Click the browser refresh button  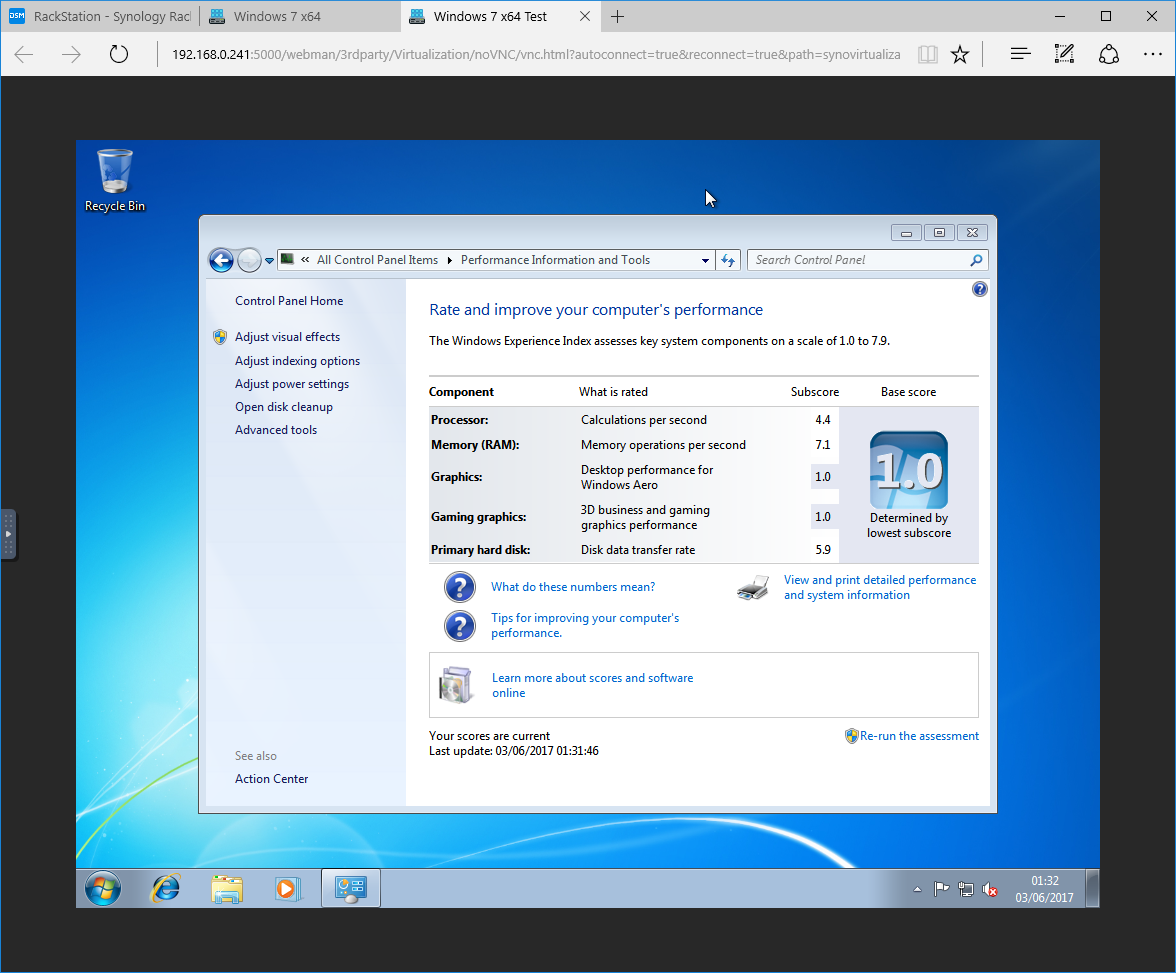click(x=118, y=54)
